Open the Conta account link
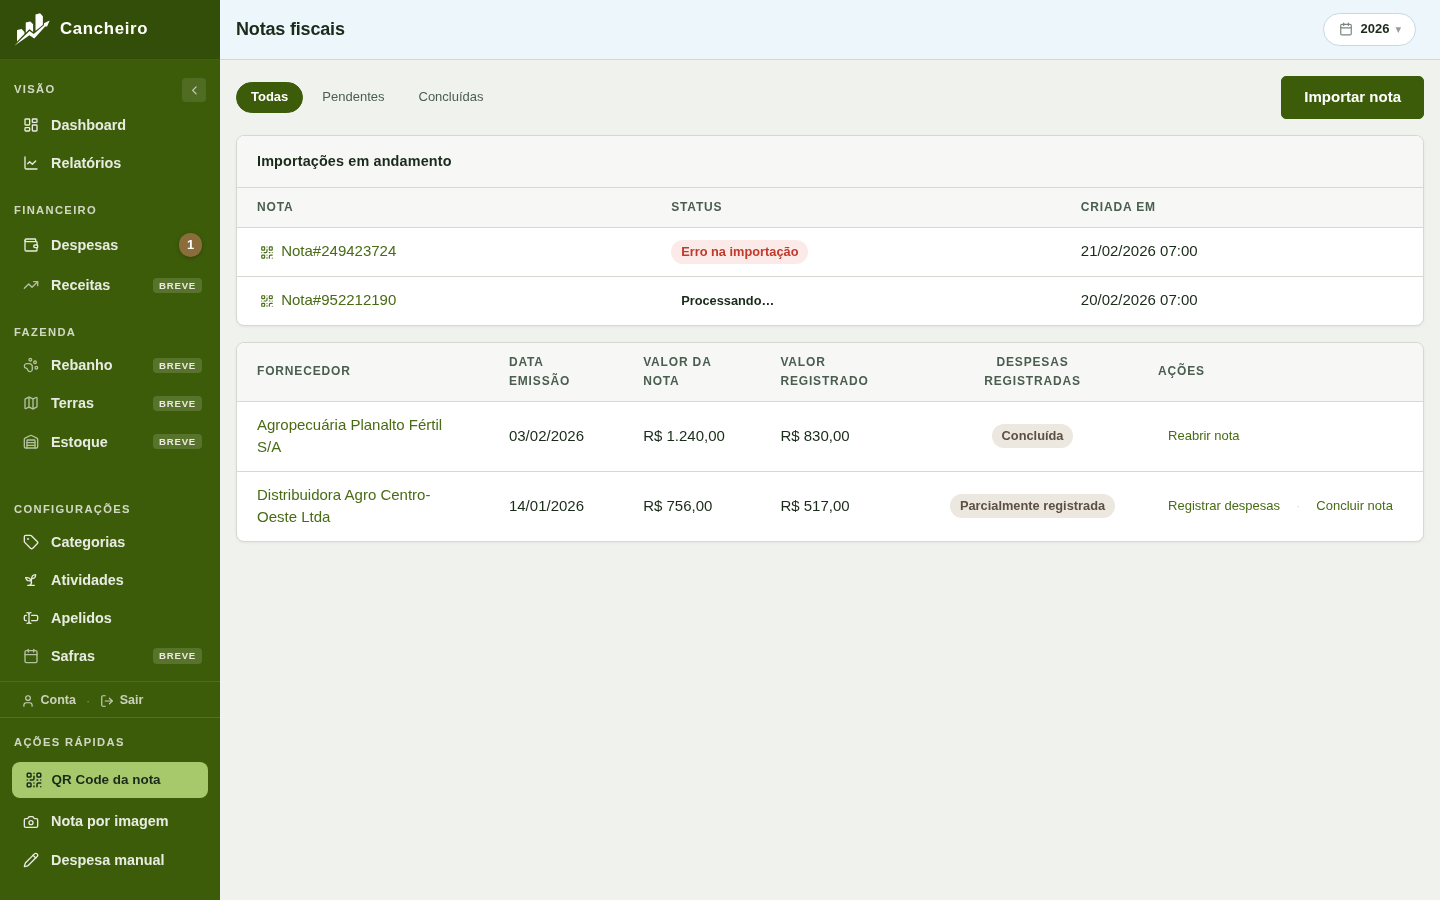Image resolution: width=1440 pixels, height=900 pixels. [x=49, y=700]
